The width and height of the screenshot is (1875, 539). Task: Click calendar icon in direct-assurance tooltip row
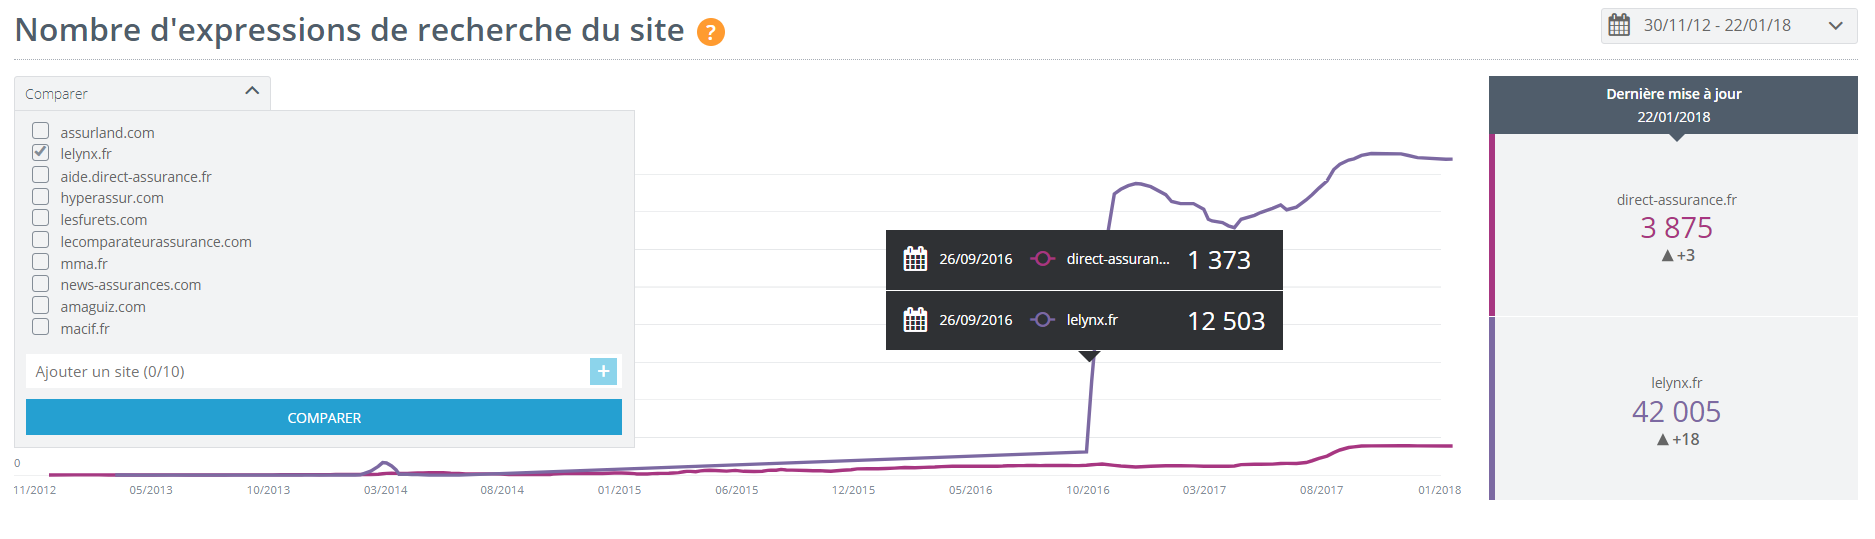pyautogui.click(x=915, y=259)
